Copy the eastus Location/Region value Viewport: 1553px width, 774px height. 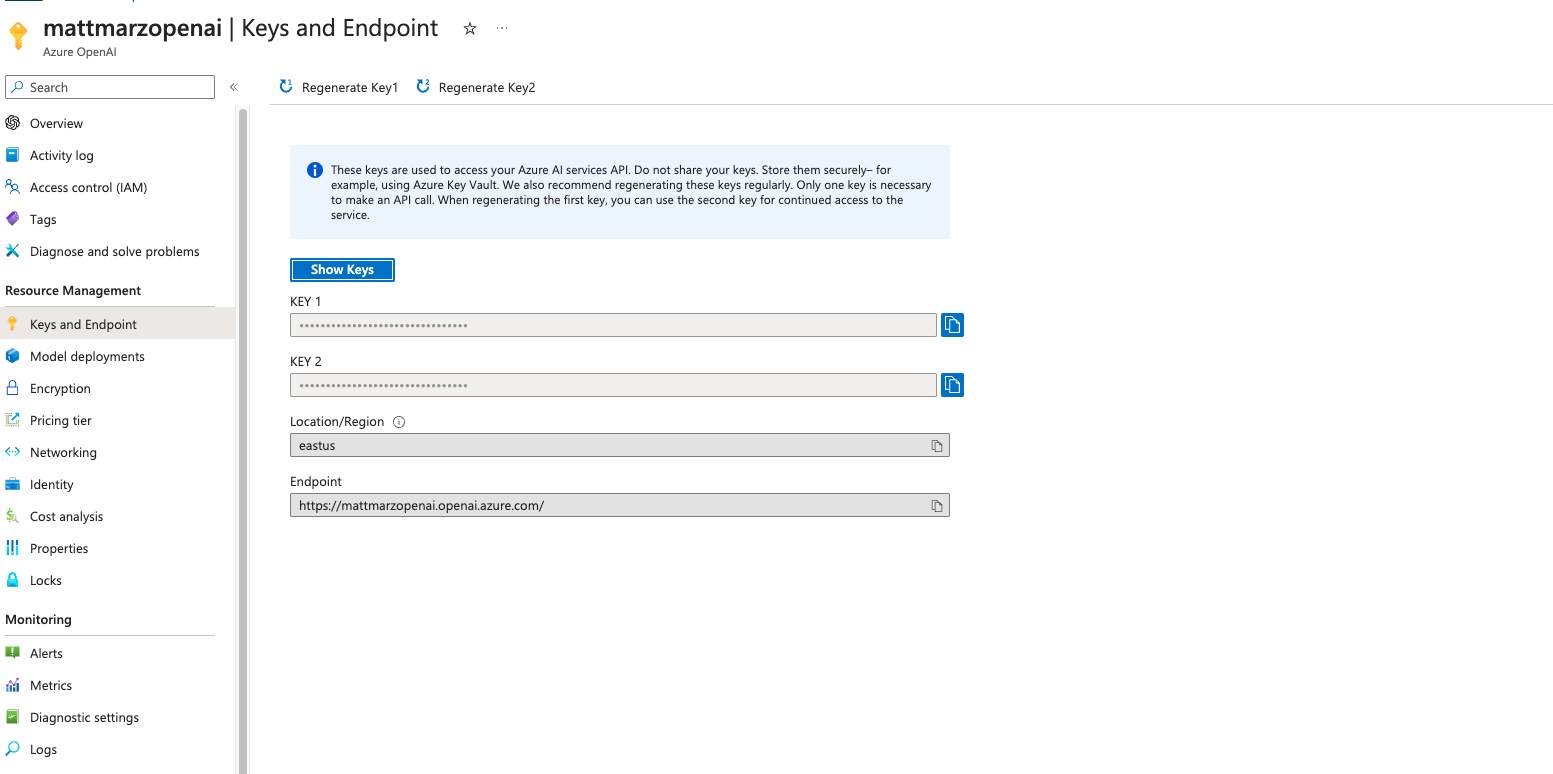936,446
